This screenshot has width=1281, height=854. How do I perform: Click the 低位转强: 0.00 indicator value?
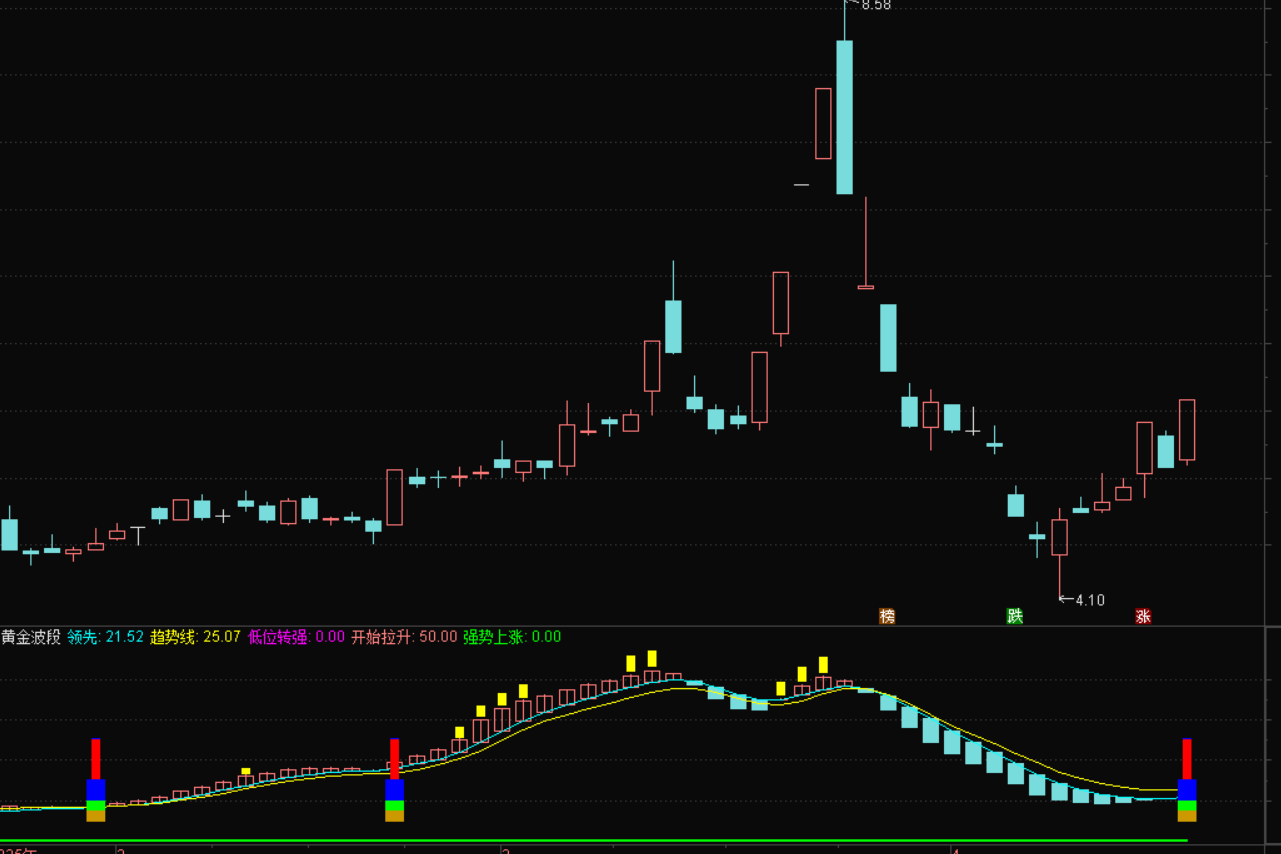coord(296,637)
